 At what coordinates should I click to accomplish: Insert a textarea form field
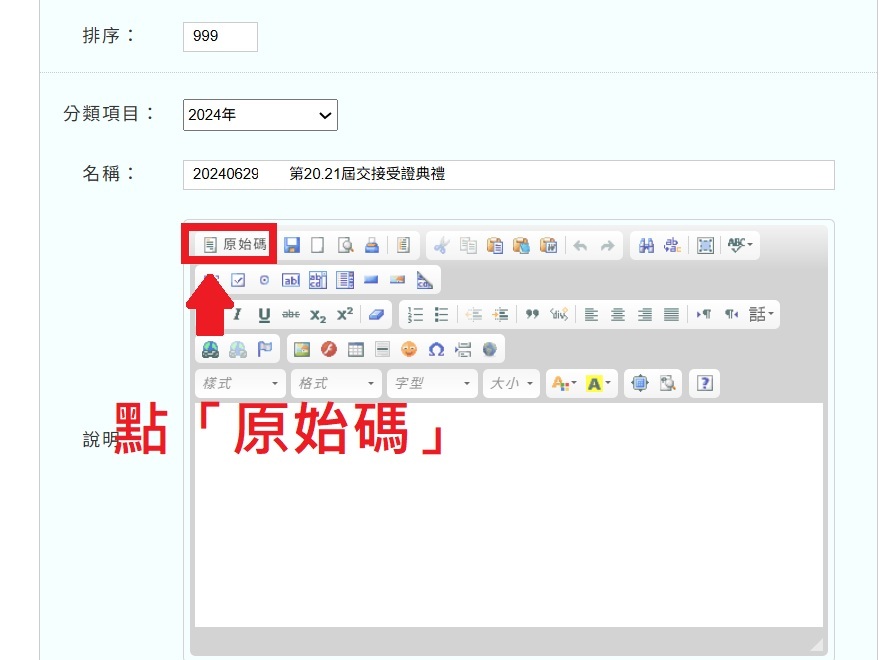coord(318,280)
